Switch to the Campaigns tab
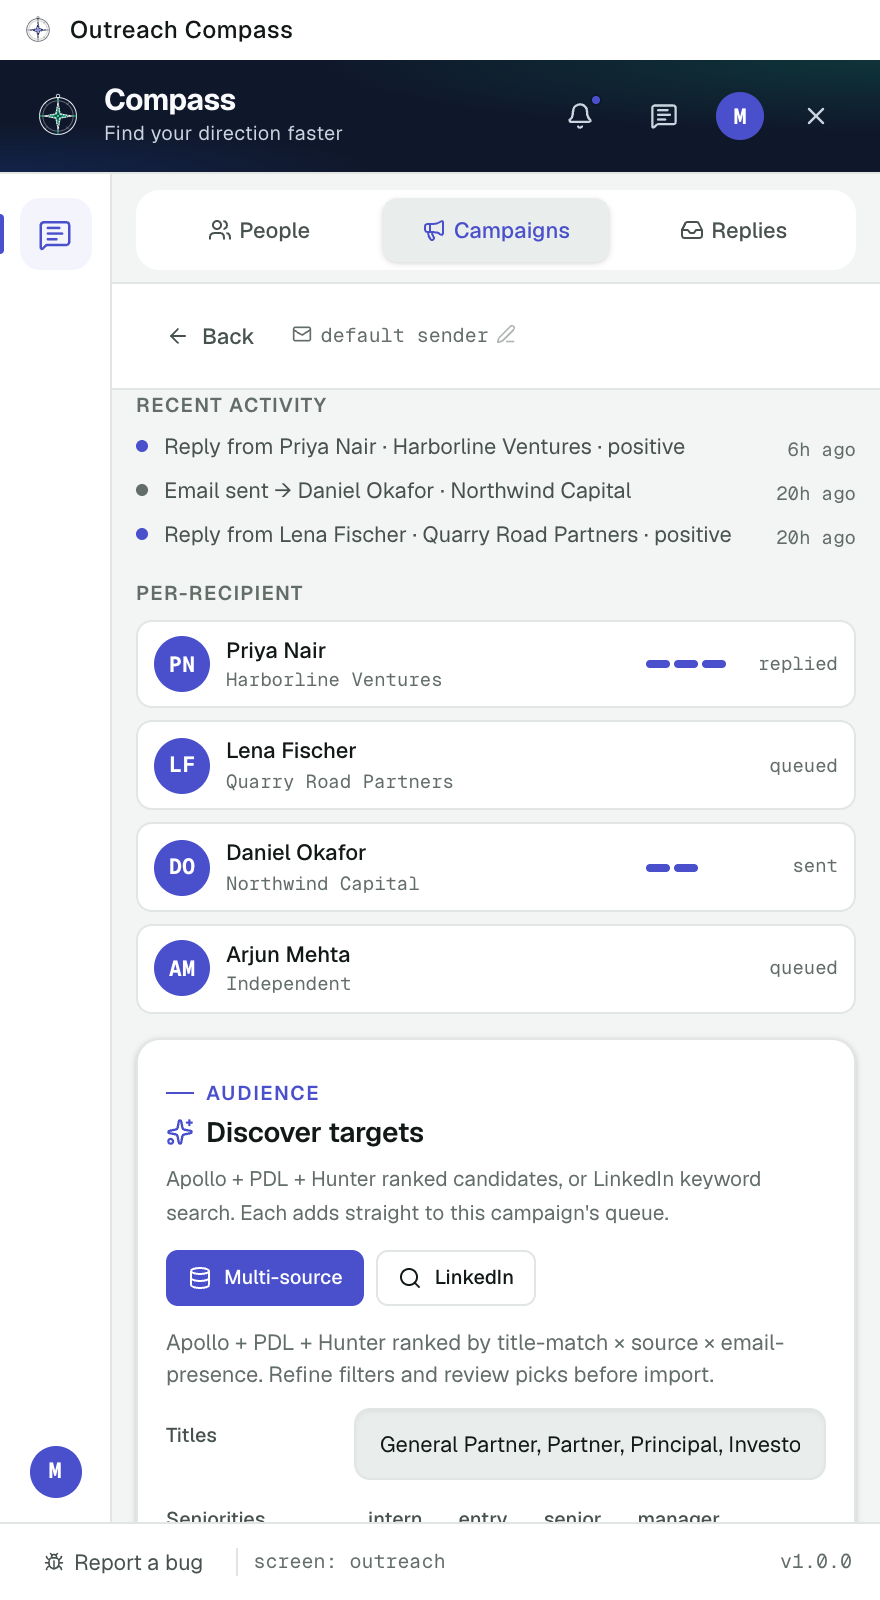 pyautogui.click(x=496, y=231)
